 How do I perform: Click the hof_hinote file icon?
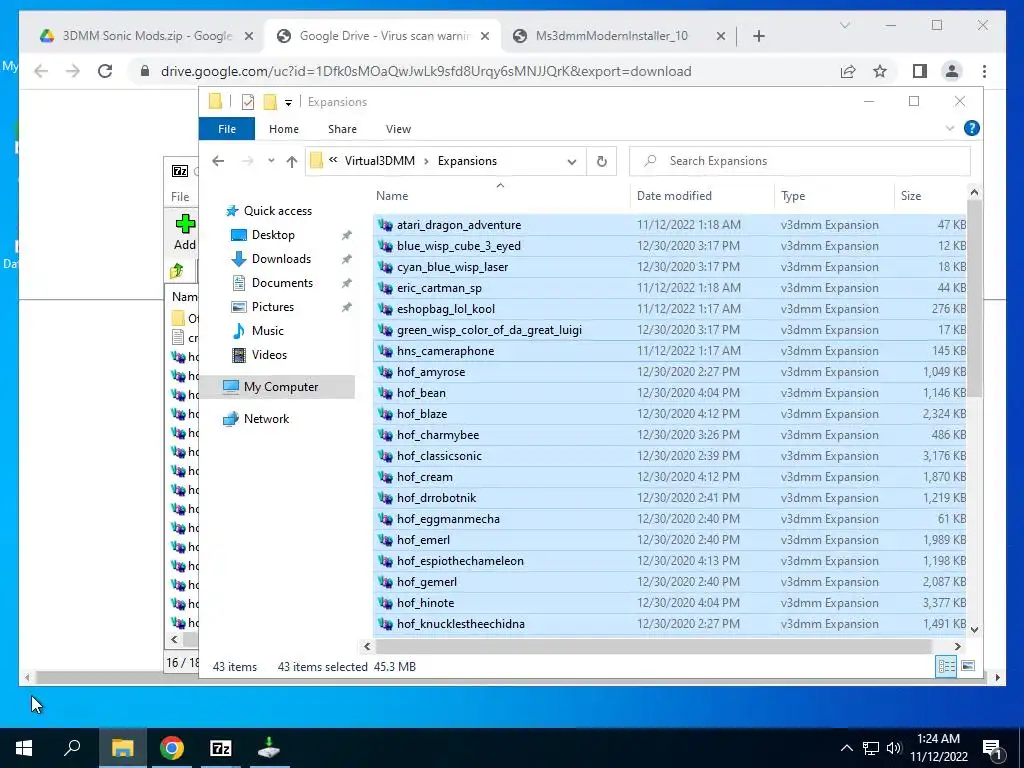(x=385, y=603)
